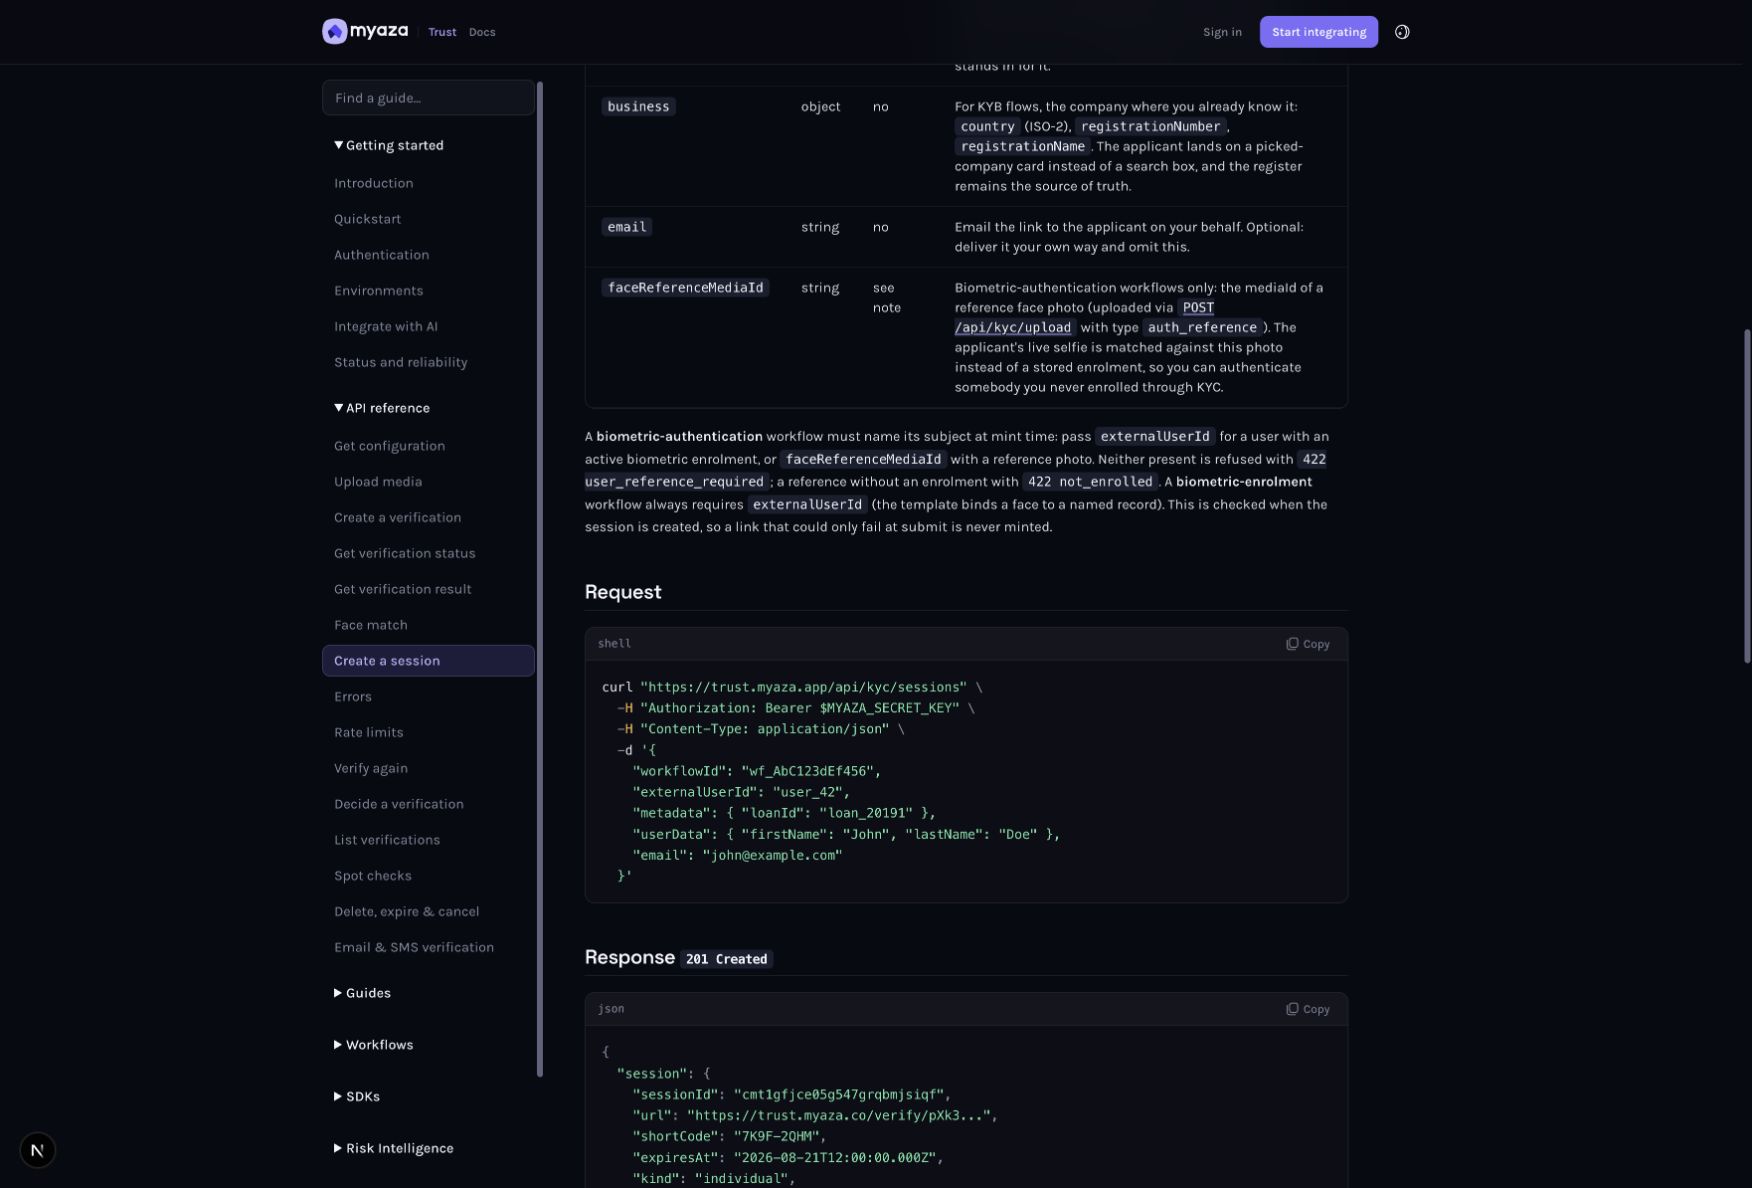This screenshot has width=1752, height=1188.
Task: Open Decide a verification page
Action: pos(398,805)
